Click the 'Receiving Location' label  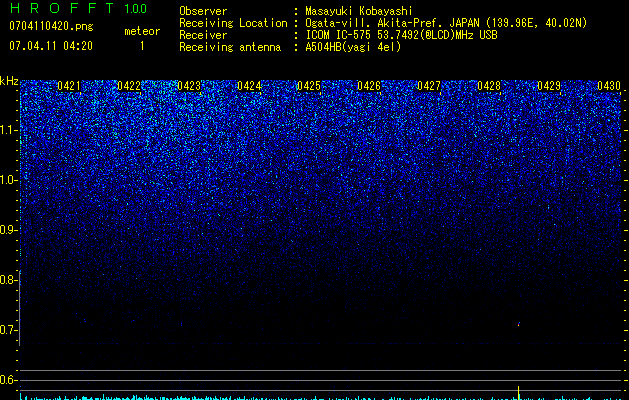coord(233,23)
